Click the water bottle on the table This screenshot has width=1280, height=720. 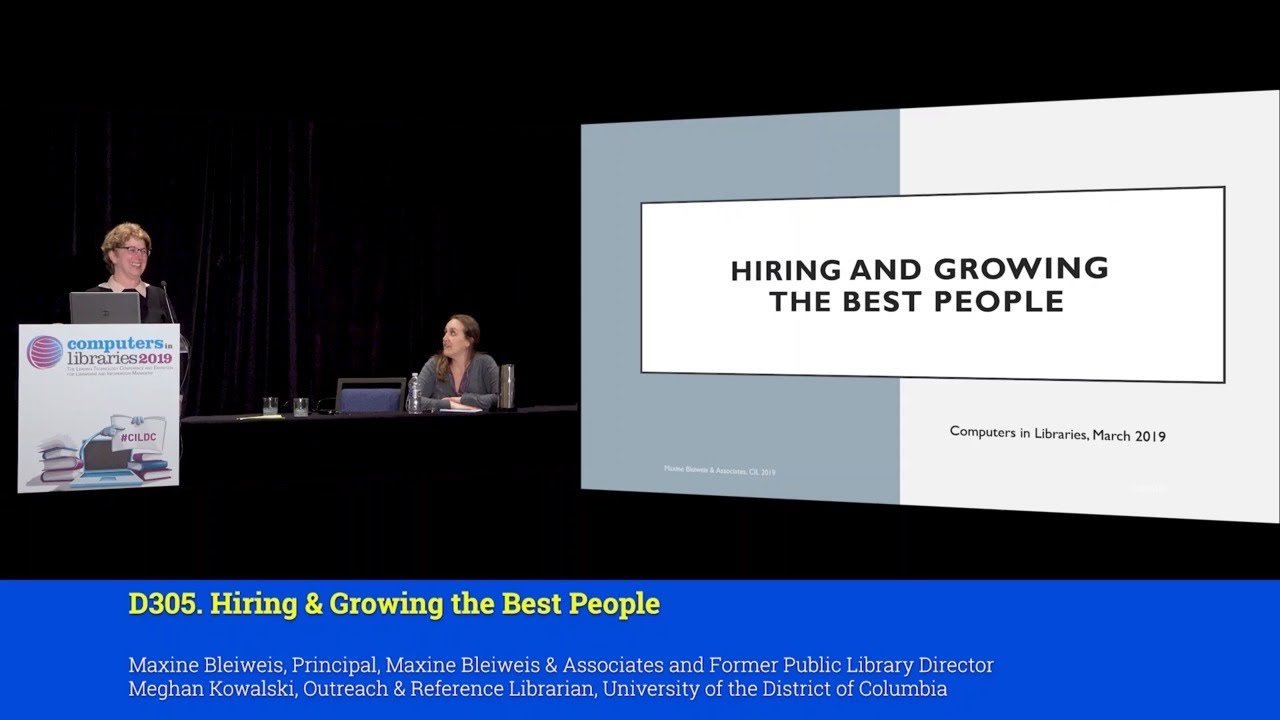click(414, 393)
